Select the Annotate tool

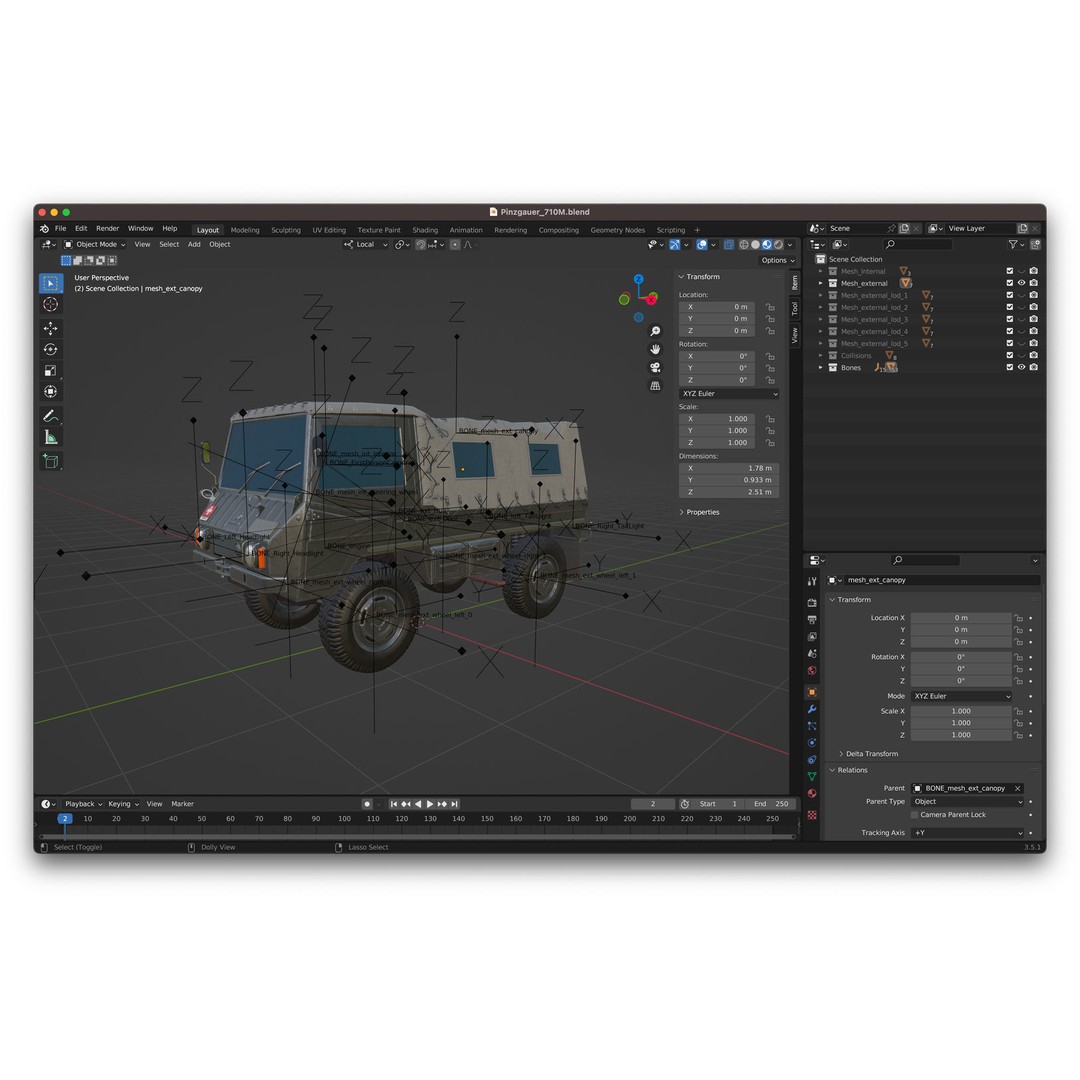click(51, 416)
